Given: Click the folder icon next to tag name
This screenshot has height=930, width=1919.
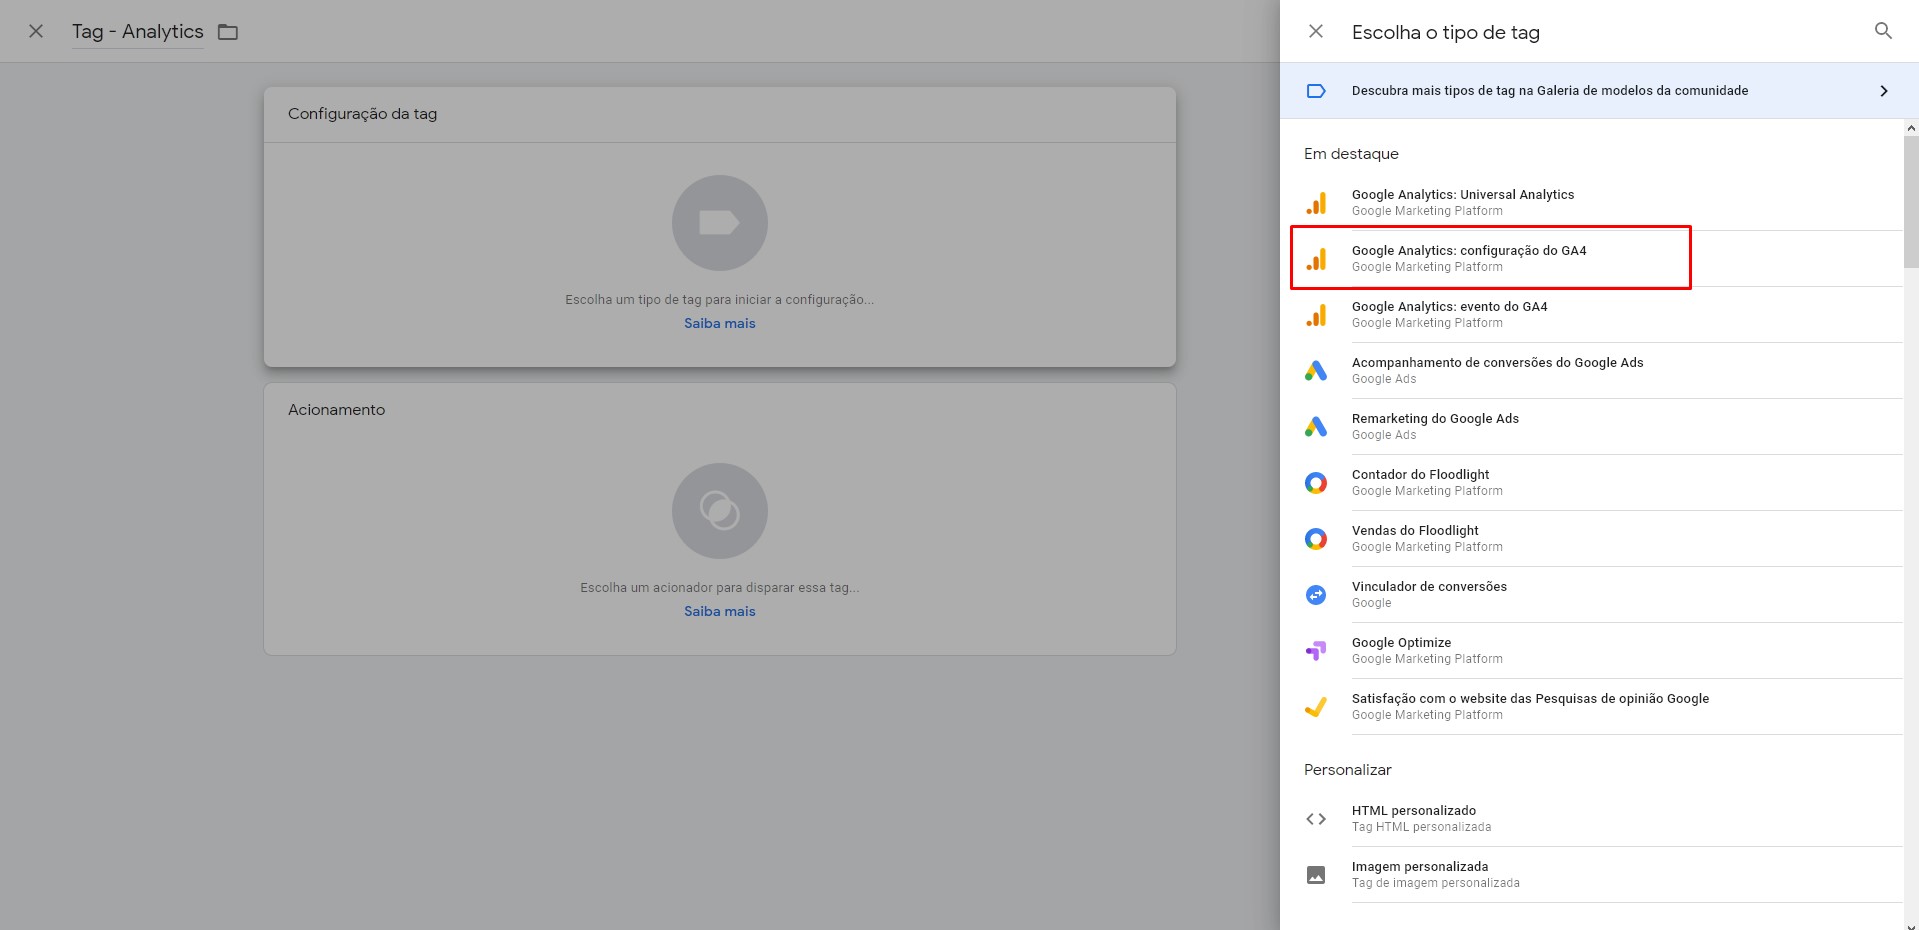Looking at the screenshot, I should [x=228, y=32].
